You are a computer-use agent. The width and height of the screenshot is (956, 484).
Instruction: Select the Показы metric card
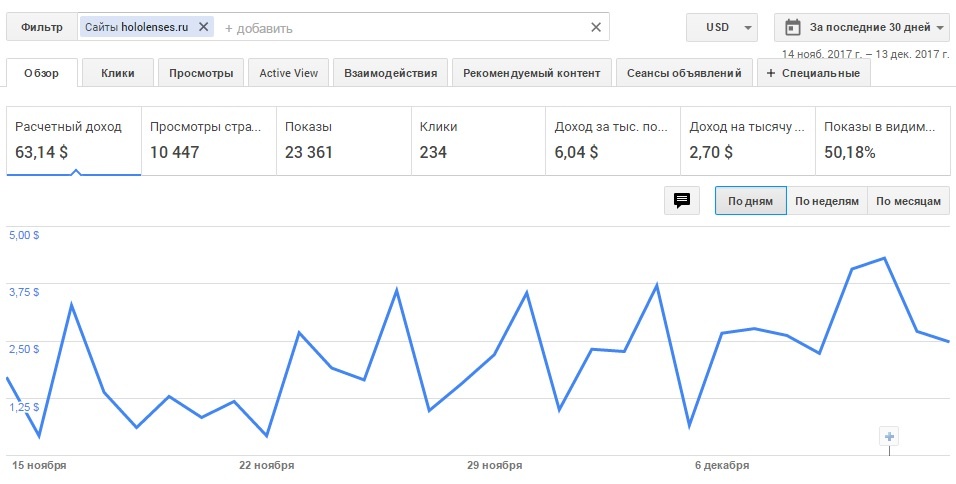[x=342, y=141]
